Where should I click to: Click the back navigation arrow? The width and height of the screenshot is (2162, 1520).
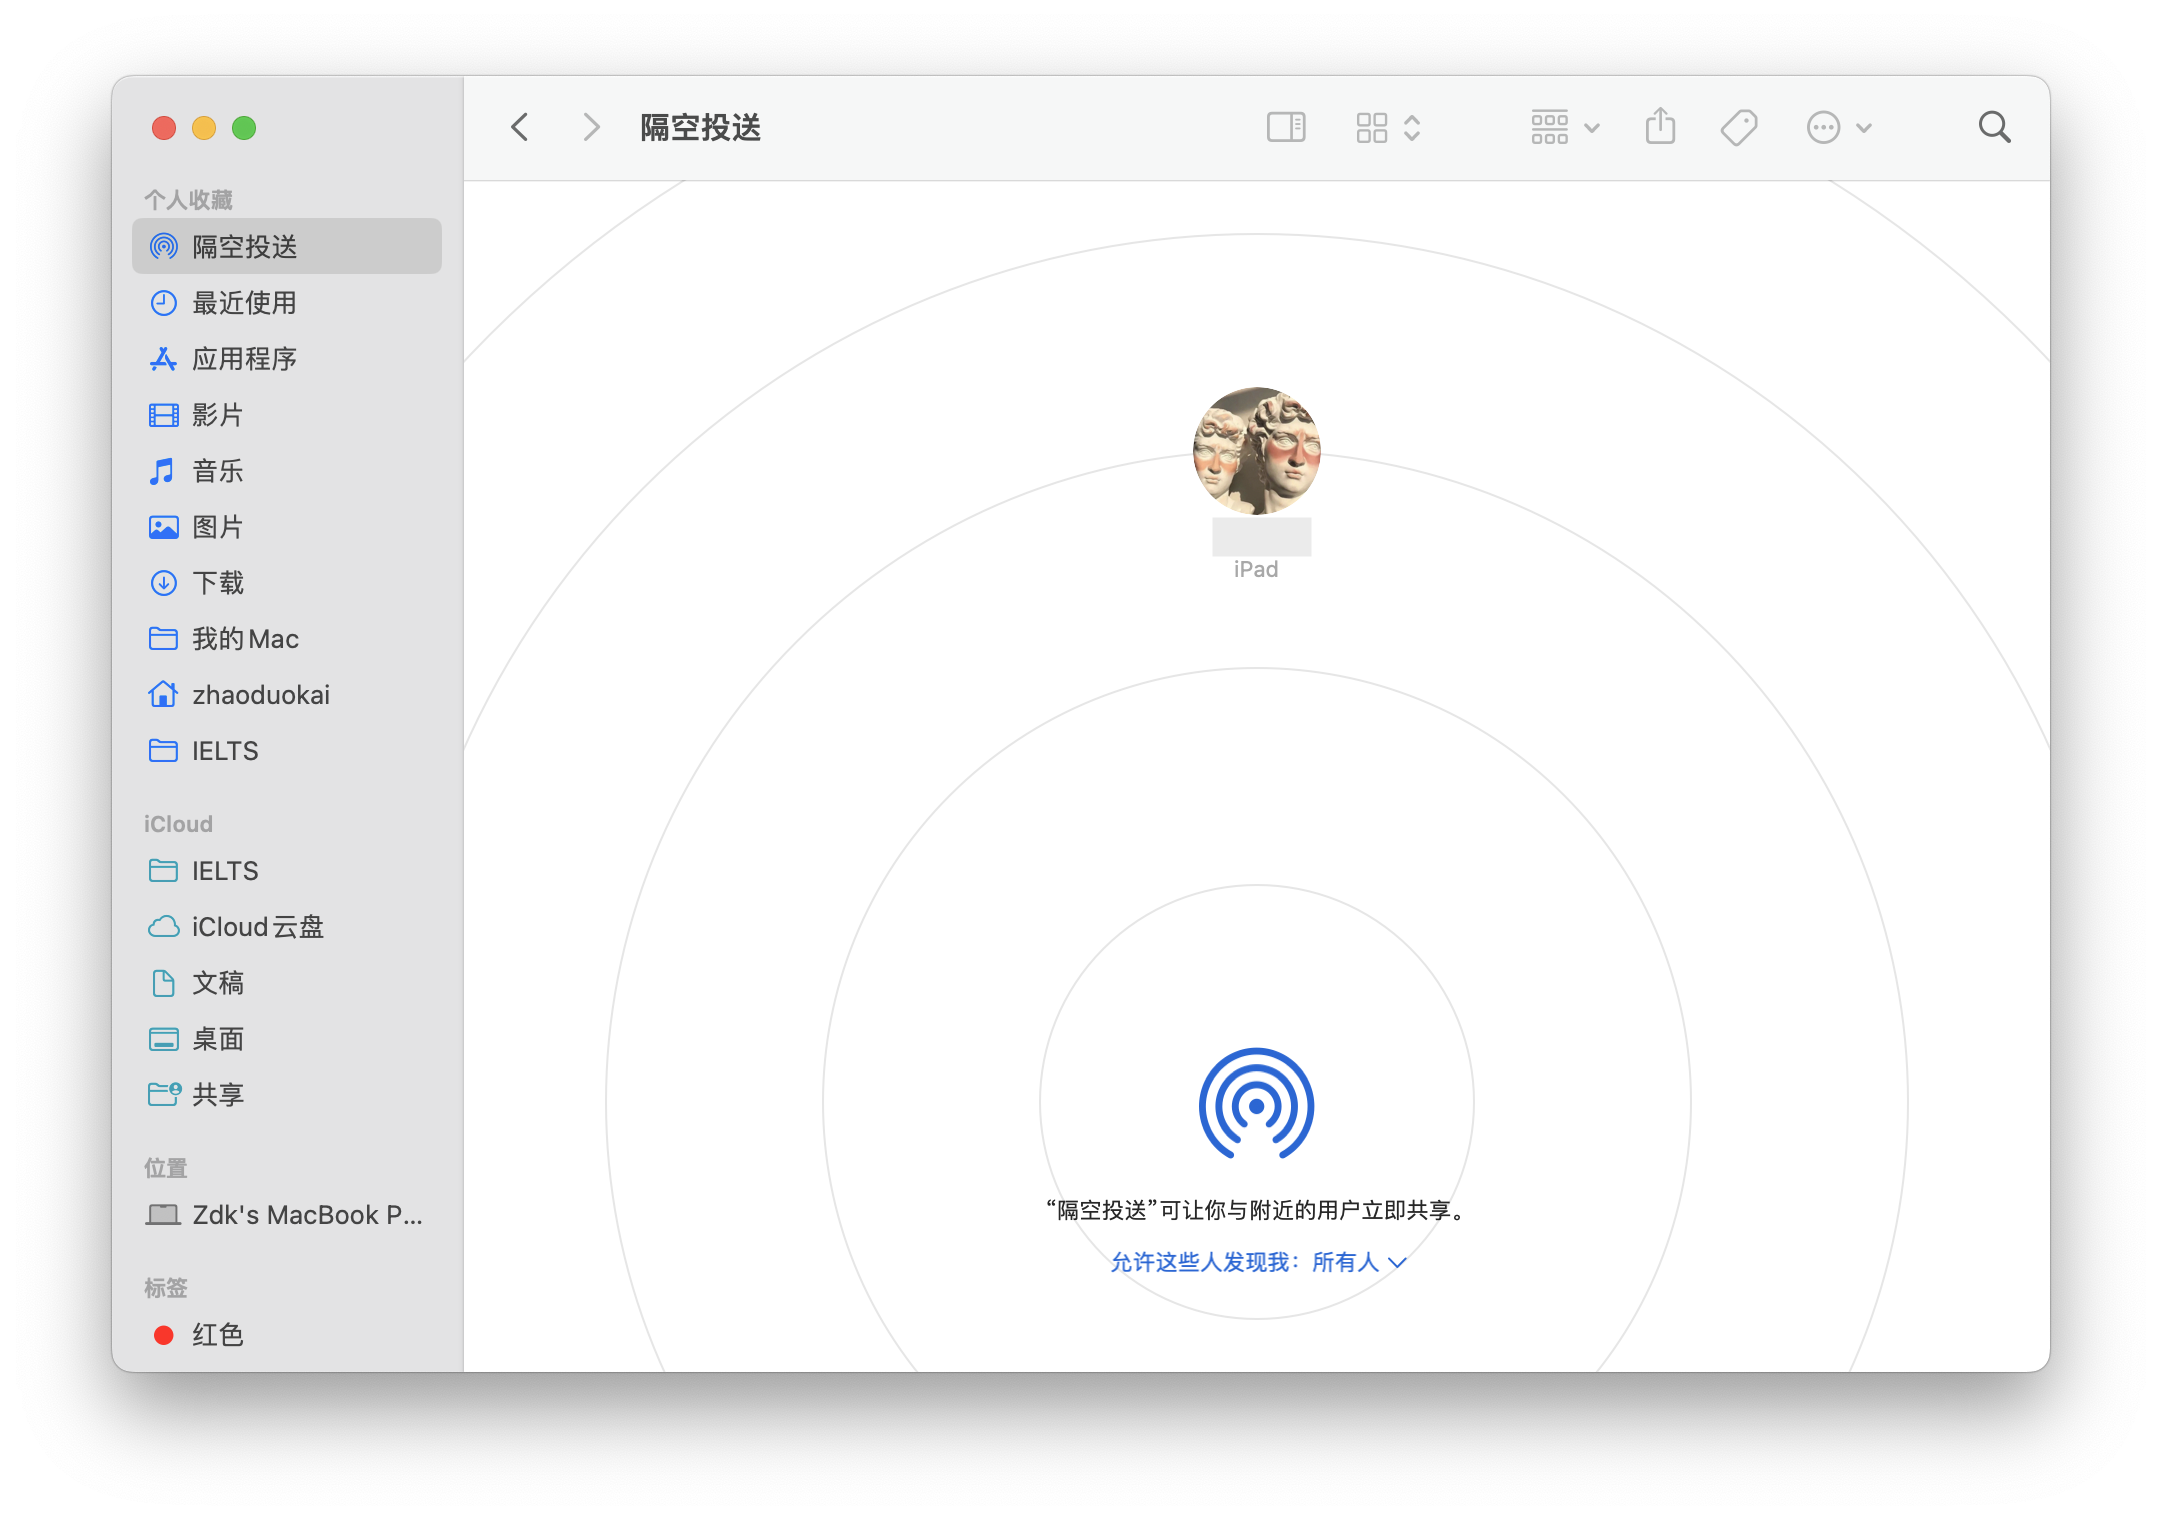[520, 127]
